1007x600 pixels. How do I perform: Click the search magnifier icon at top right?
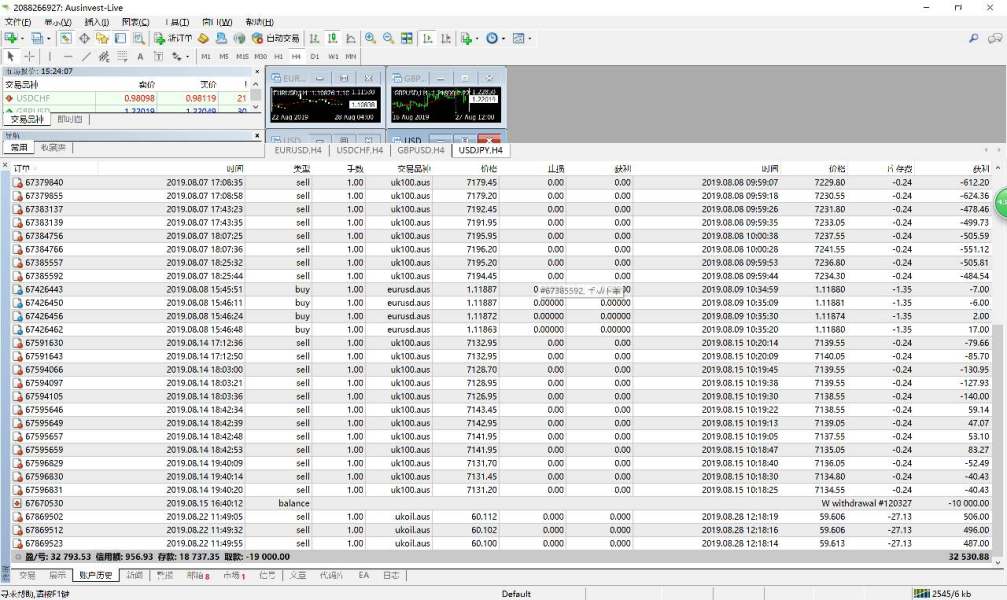(973, 39)
